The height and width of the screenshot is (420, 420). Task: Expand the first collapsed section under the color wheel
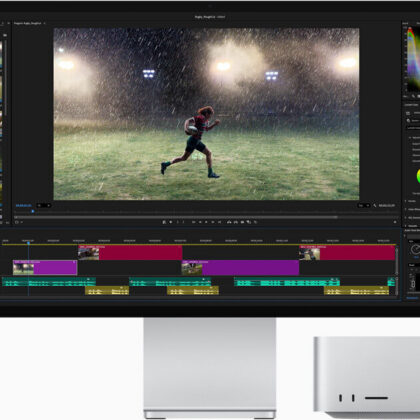[406, 201]
